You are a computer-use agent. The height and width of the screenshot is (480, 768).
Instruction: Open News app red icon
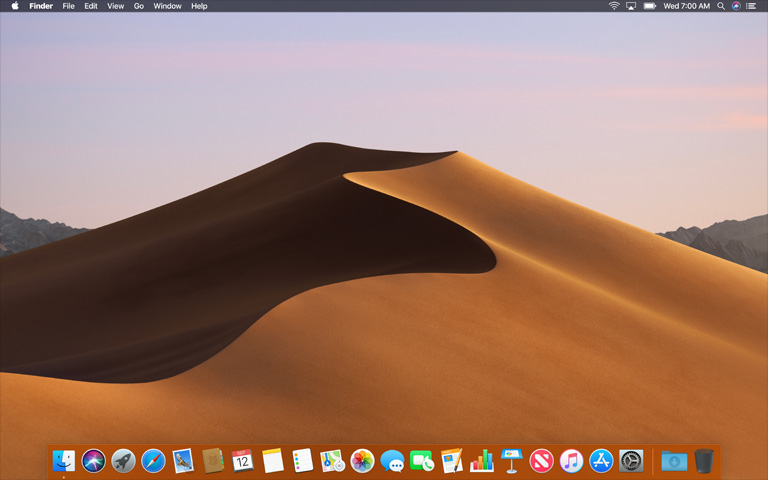click(542, 461)
